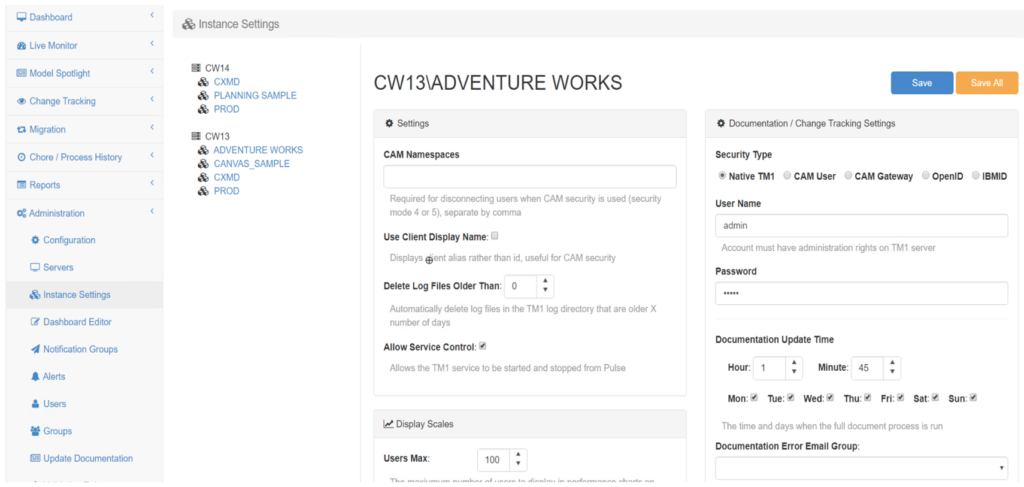The height and width of the screenshot is (487, 1024).
Task: Go to the Update Documentation page
Action: tap(88, 458)
